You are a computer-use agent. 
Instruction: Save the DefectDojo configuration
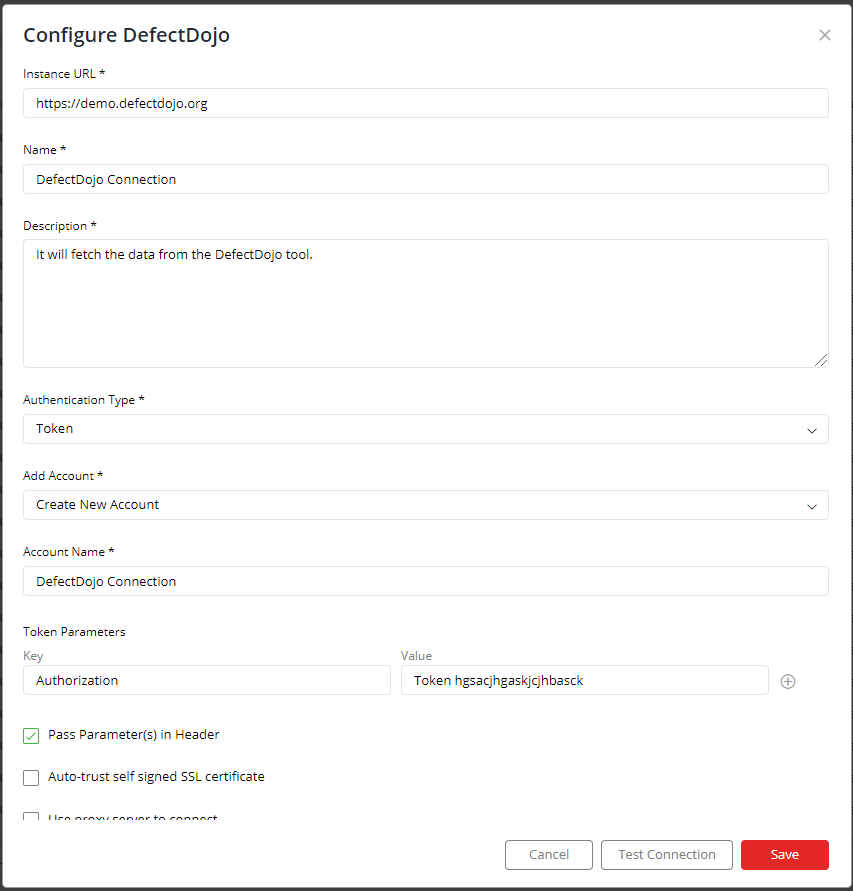[785, 855]
